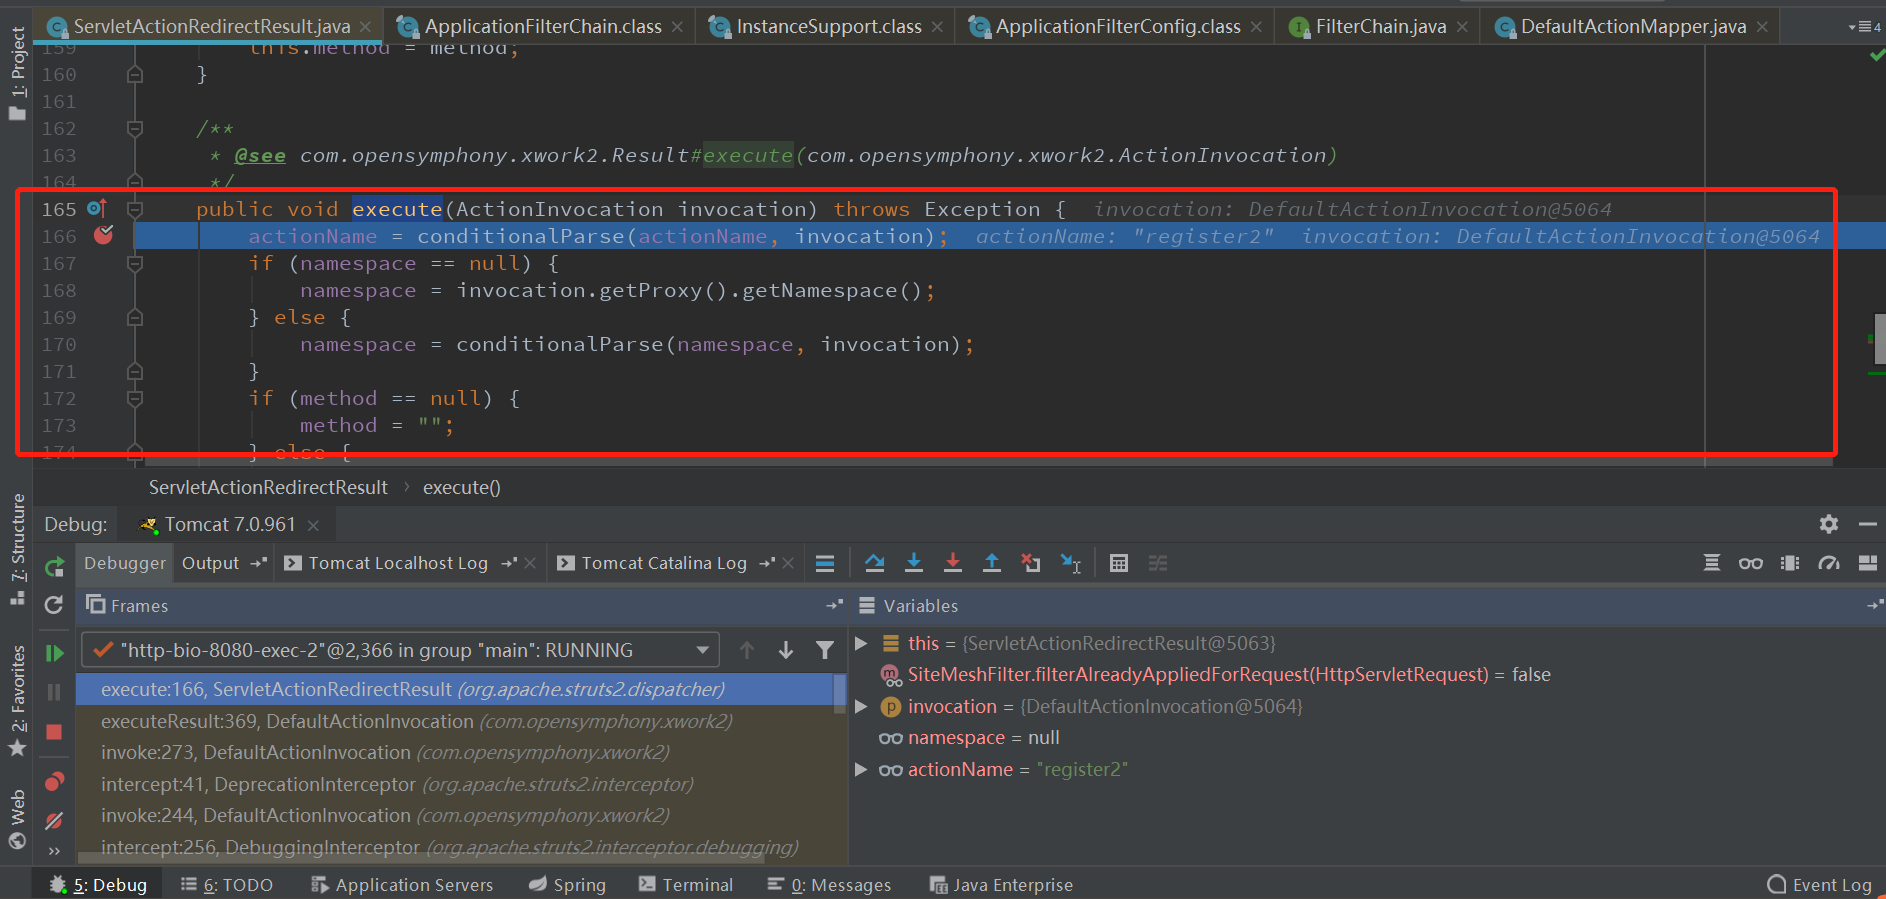Open the 6: TODO tool window
Screen dimensions: 1886x899
pyautogui.click(x=227, y=885)
